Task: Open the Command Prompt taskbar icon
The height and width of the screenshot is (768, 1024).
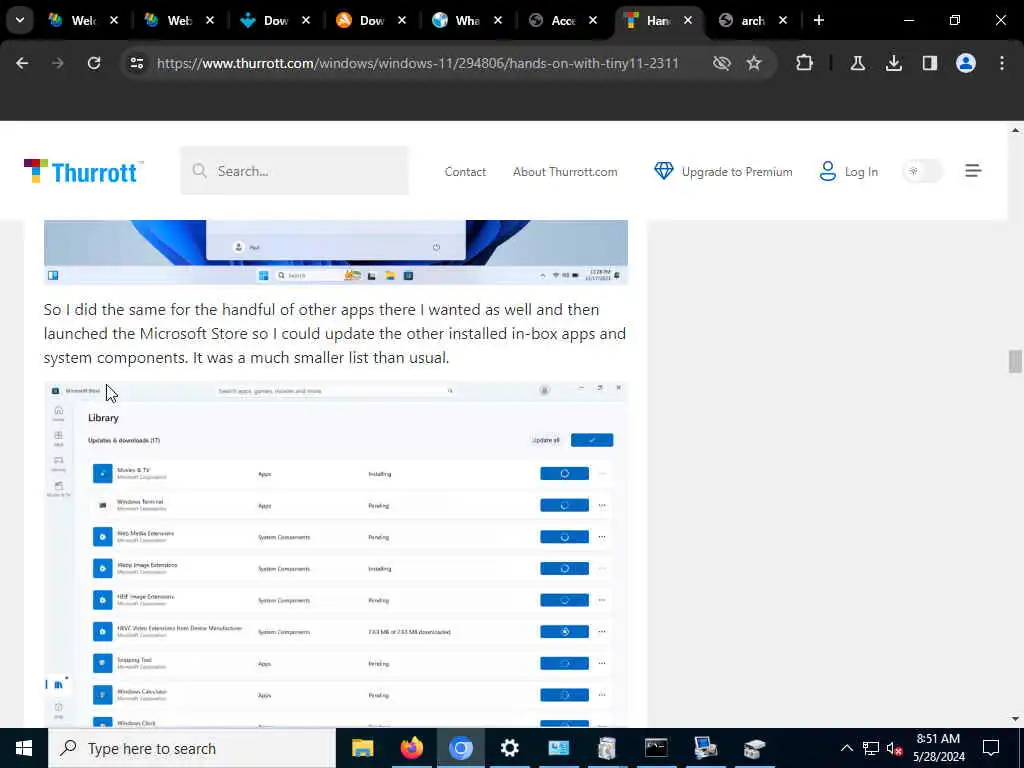Action: (656, 748)
